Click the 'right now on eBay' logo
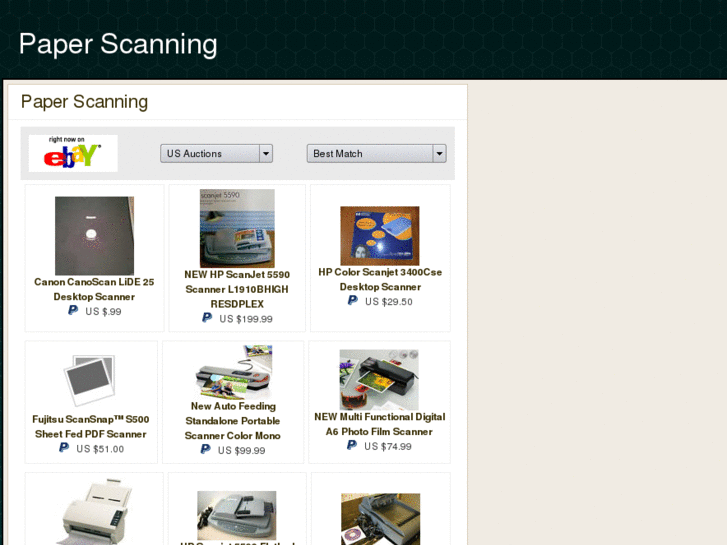 point(73,154)
